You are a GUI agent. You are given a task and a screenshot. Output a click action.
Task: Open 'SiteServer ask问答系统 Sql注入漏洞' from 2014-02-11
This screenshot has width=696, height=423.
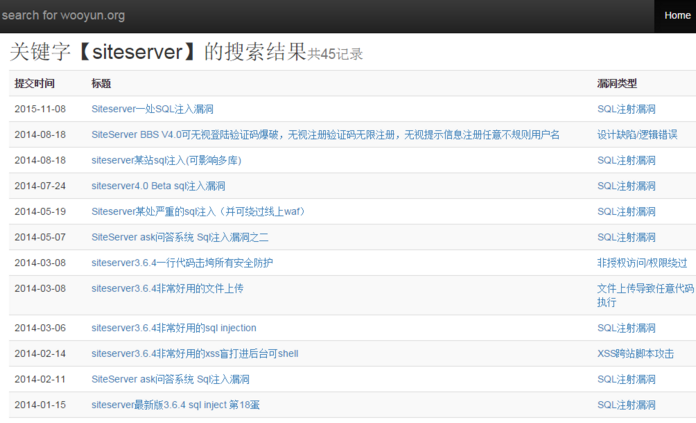pos(170,380)
